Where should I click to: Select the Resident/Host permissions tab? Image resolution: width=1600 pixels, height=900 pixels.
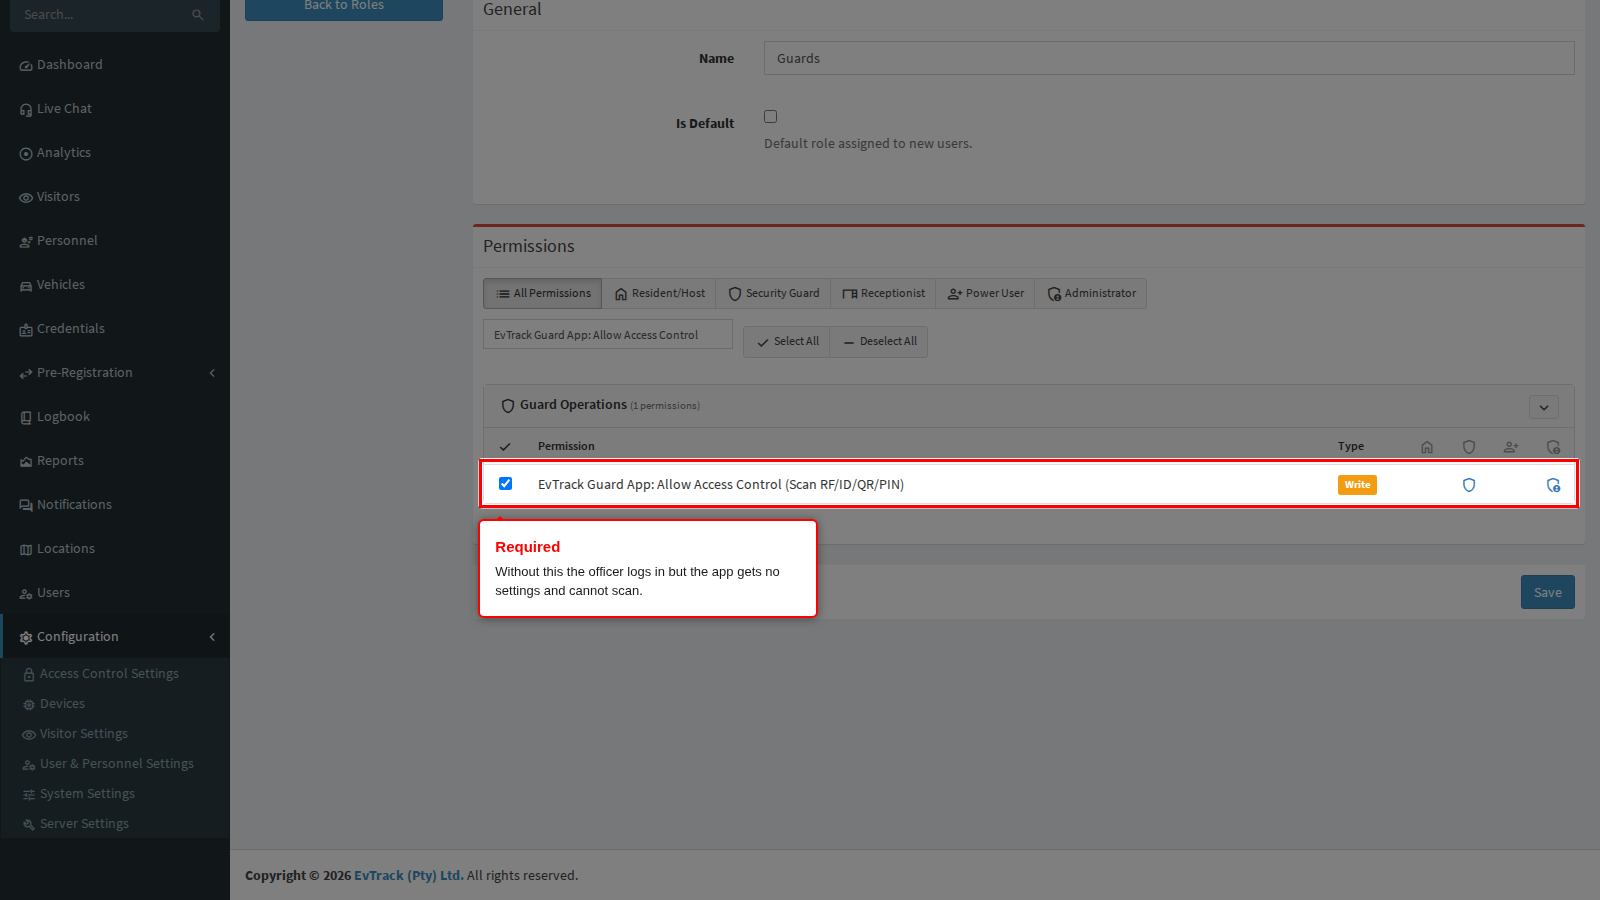click(x=659, y=294)
